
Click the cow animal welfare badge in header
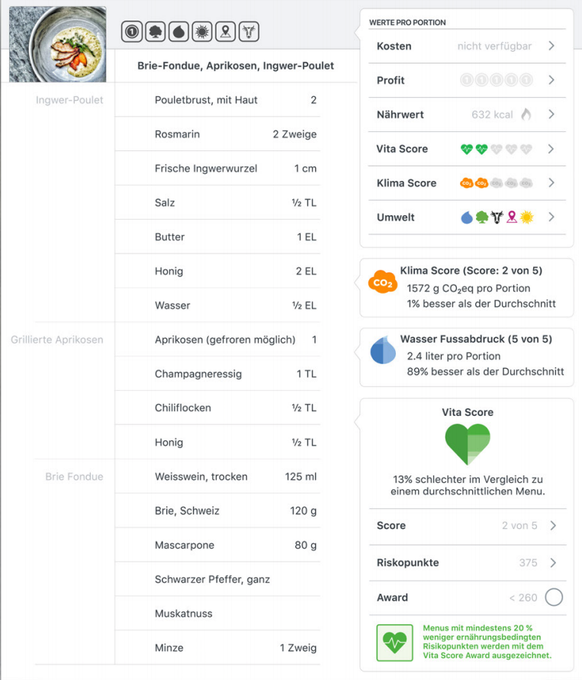[x=249, y=32]
